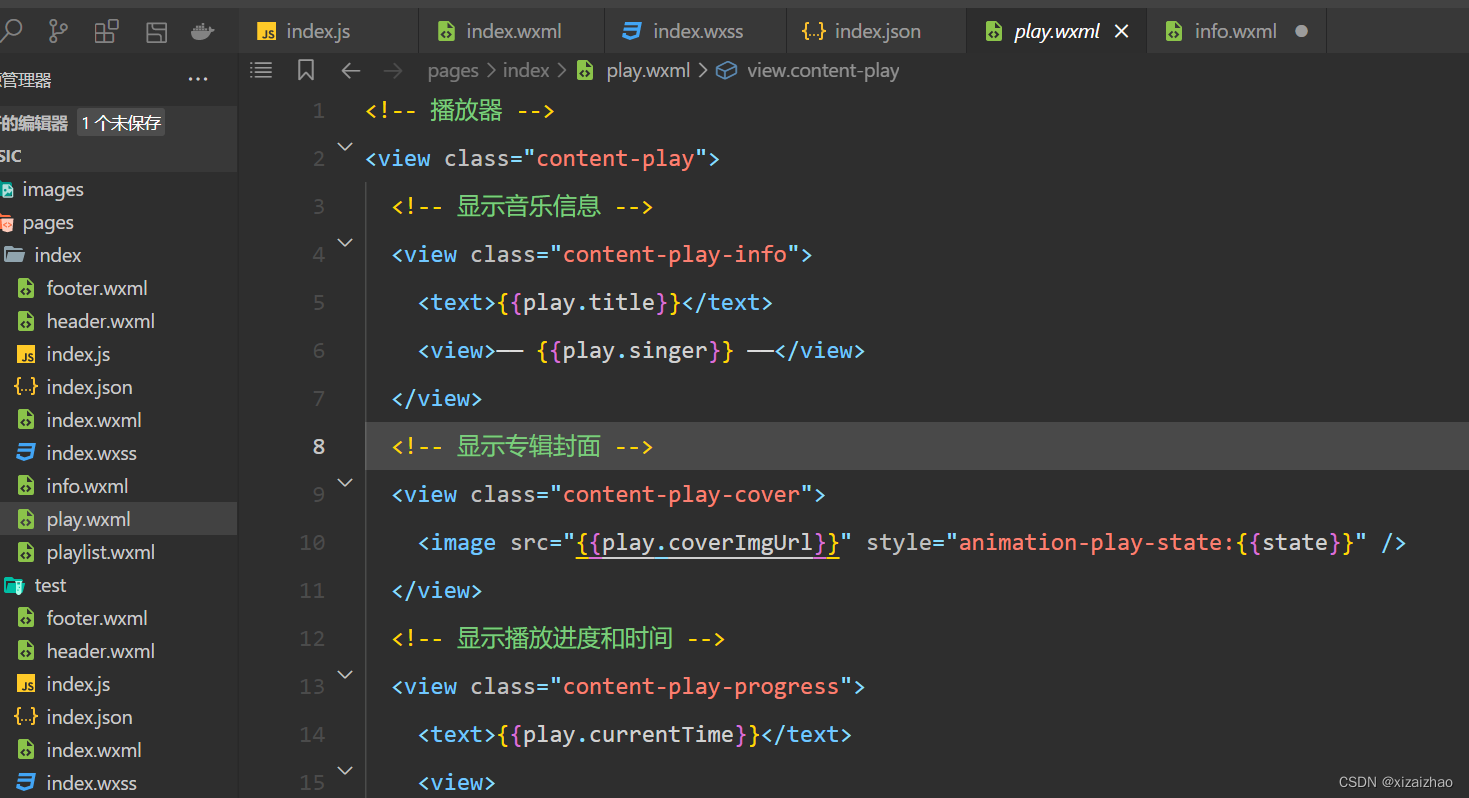Click the bookmark icon in breadcrumb bar
The height and width of the screenshot is (798, 1469).
click(x=306, y=70)
